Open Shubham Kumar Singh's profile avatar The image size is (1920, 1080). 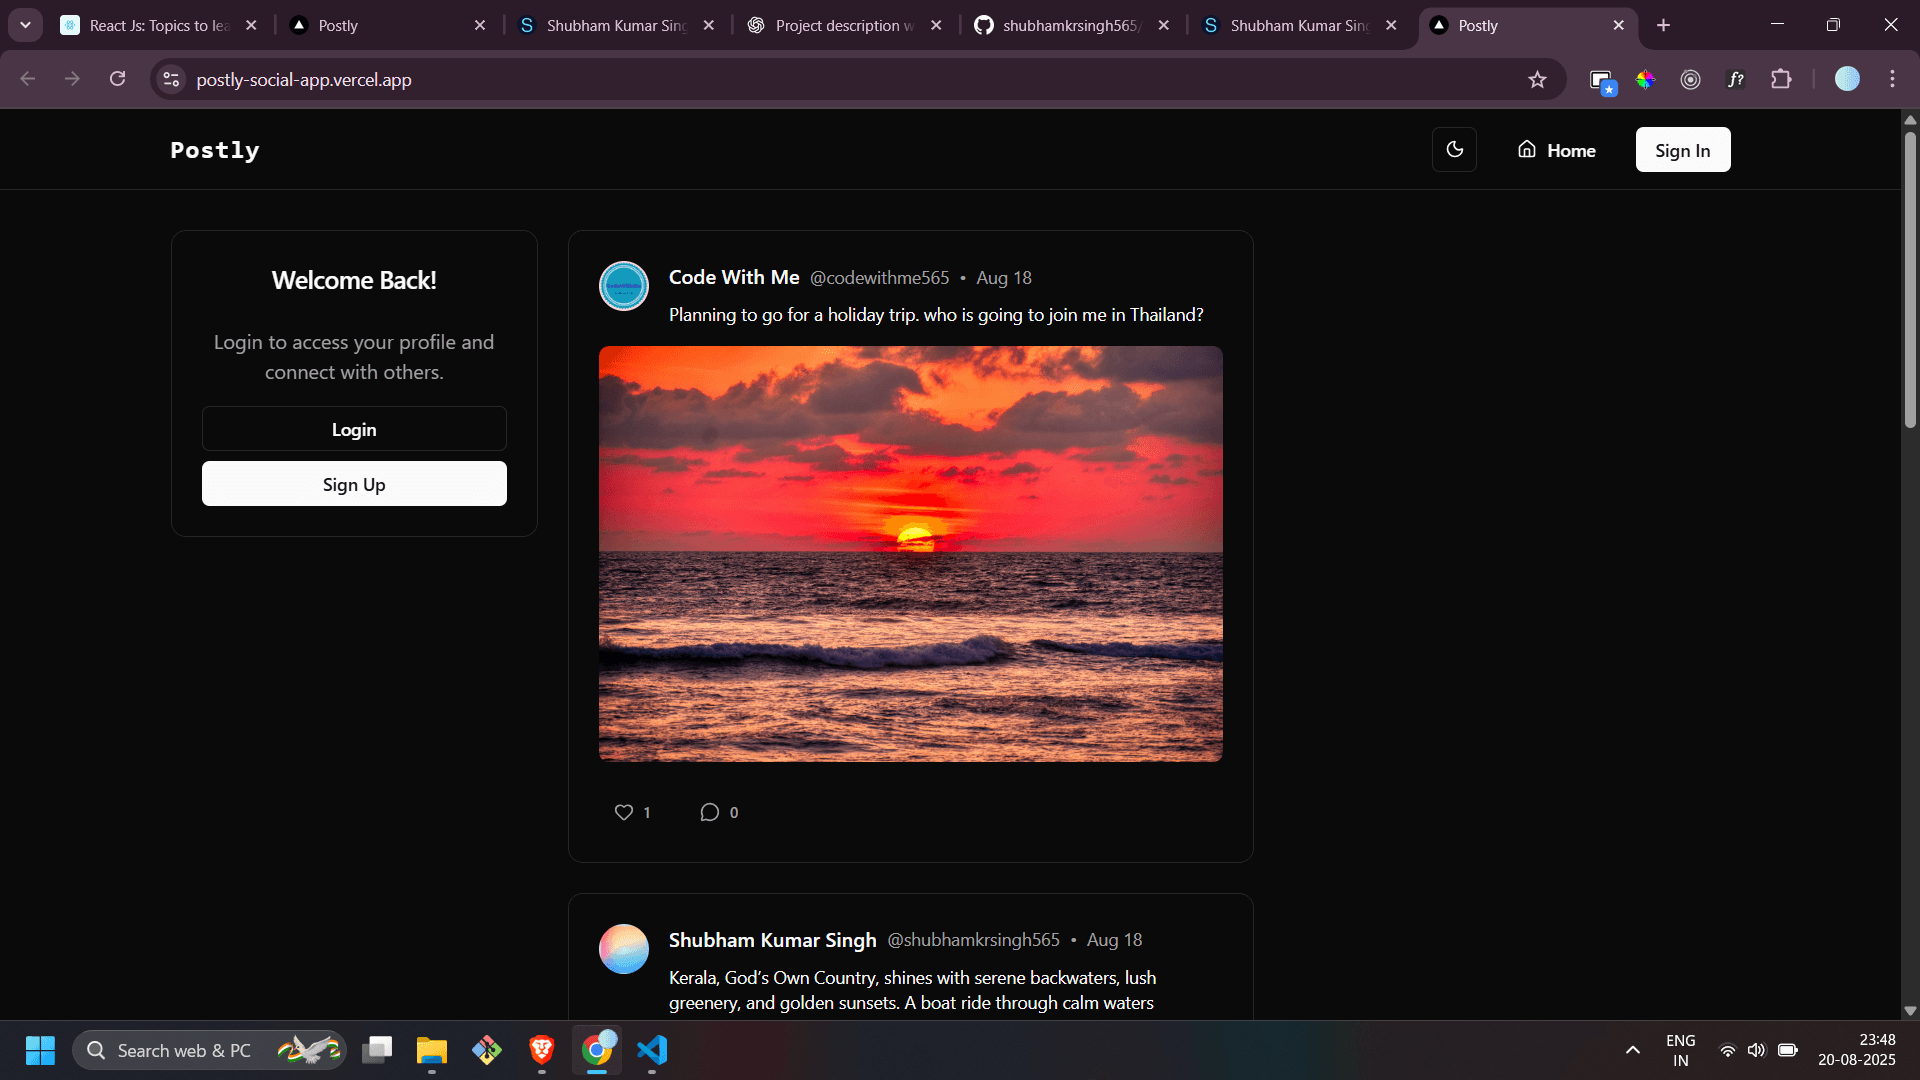coord(623,948)
